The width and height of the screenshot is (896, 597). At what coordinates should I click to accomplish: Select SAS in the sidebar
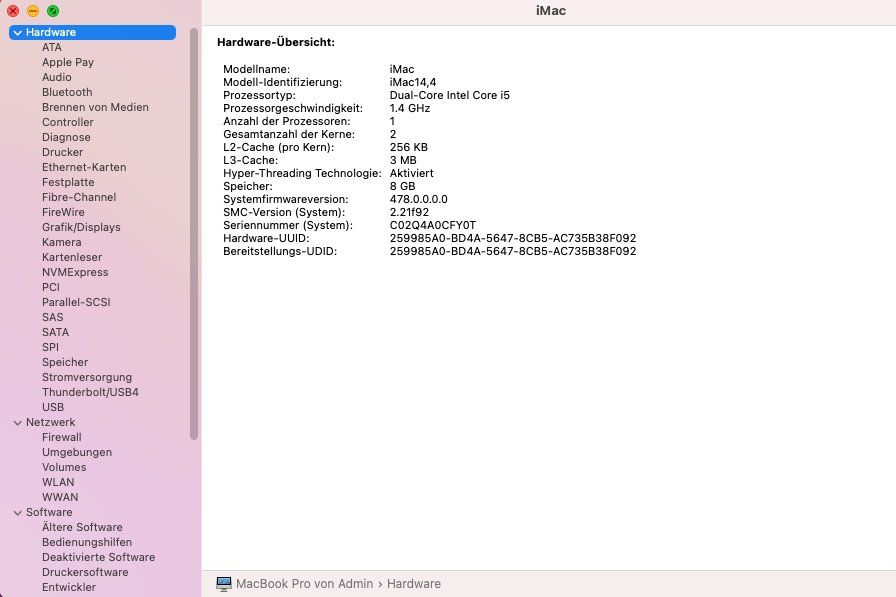pos(52,317)
